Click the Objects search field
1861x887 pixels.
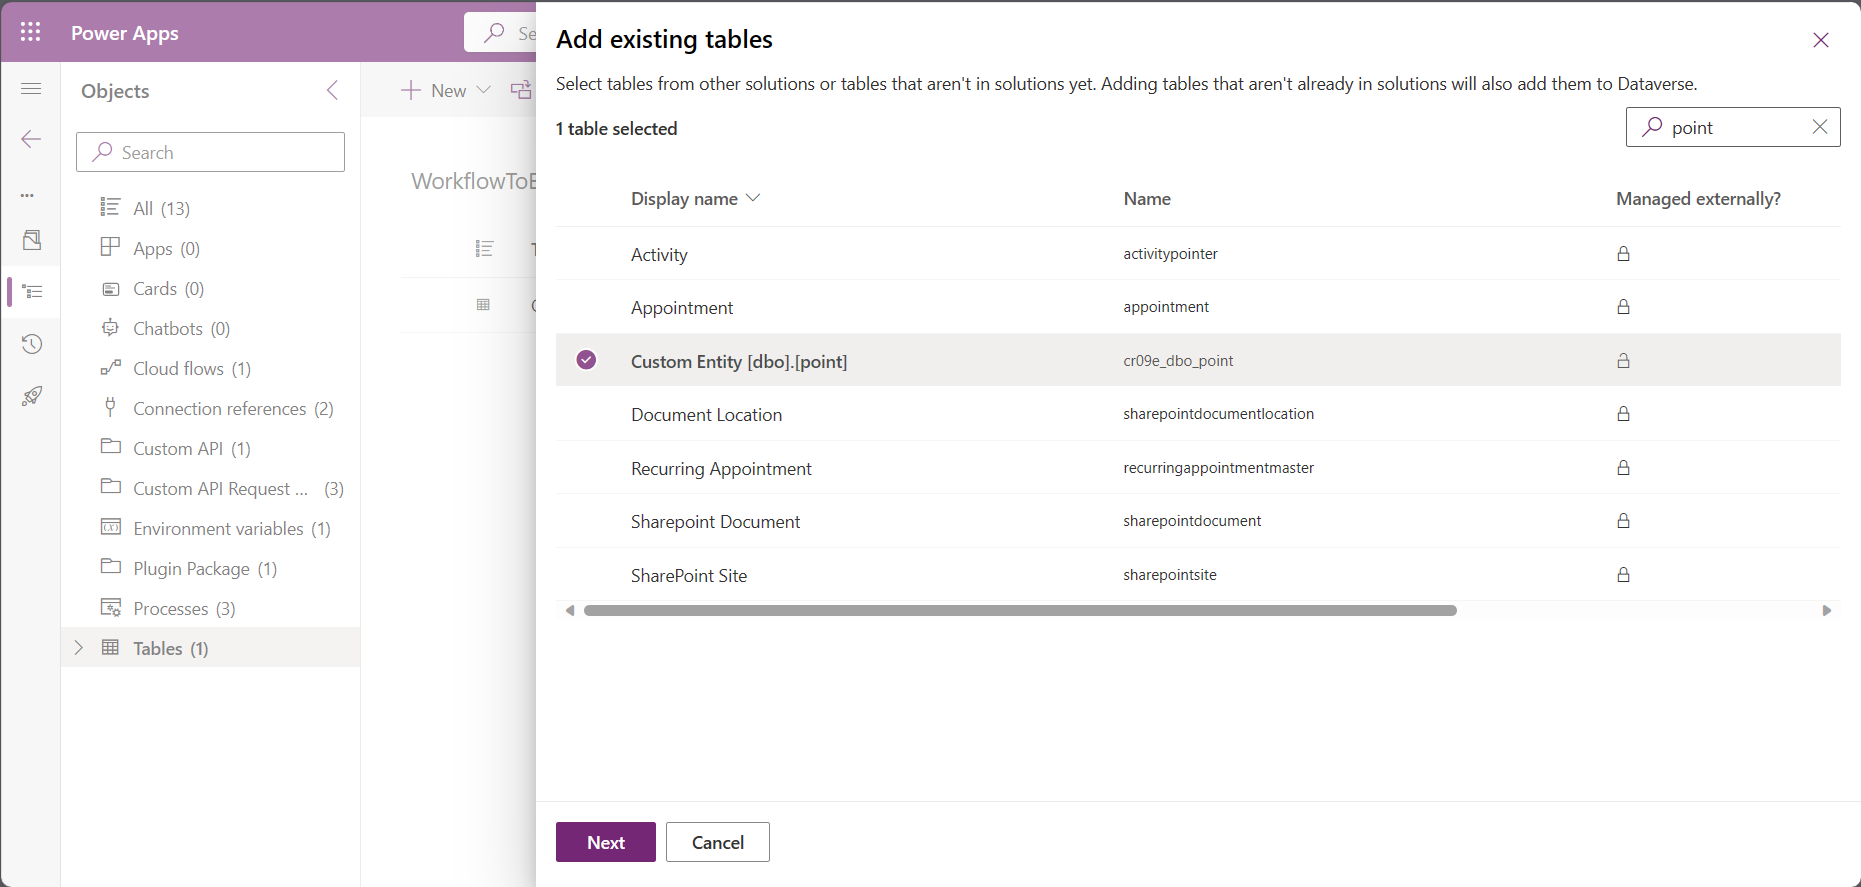[210, 152]
